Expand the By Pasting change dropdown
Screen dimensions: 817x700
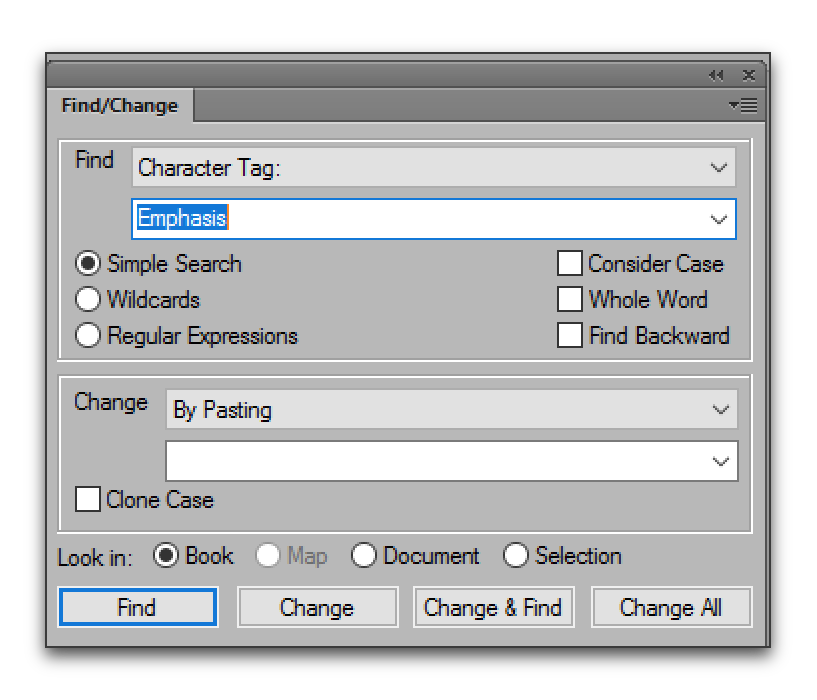point(451,410)
